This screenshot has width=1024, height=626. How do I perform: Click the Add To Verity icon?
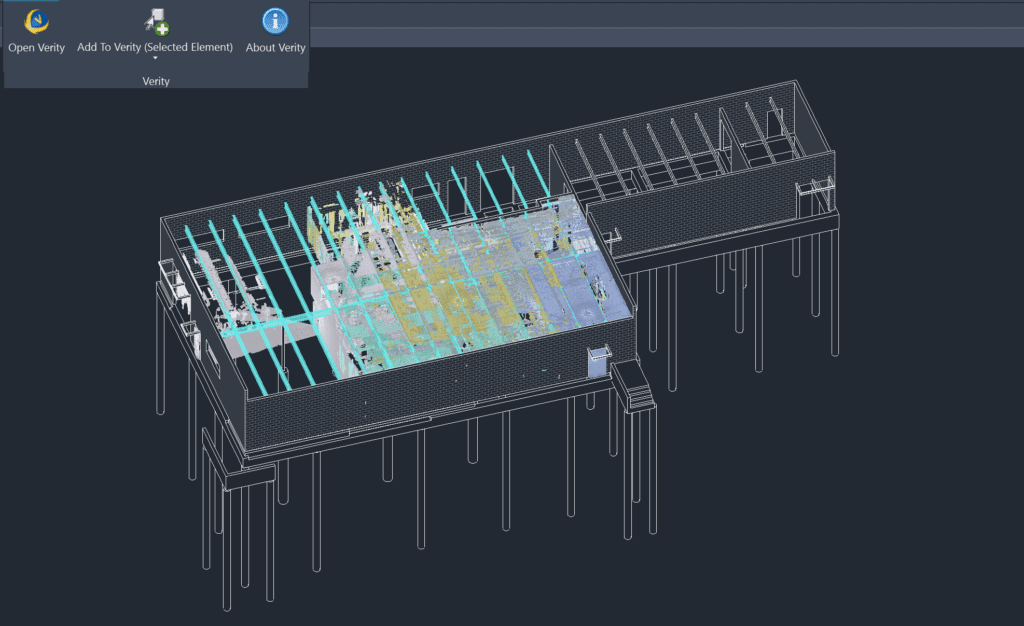156,22
